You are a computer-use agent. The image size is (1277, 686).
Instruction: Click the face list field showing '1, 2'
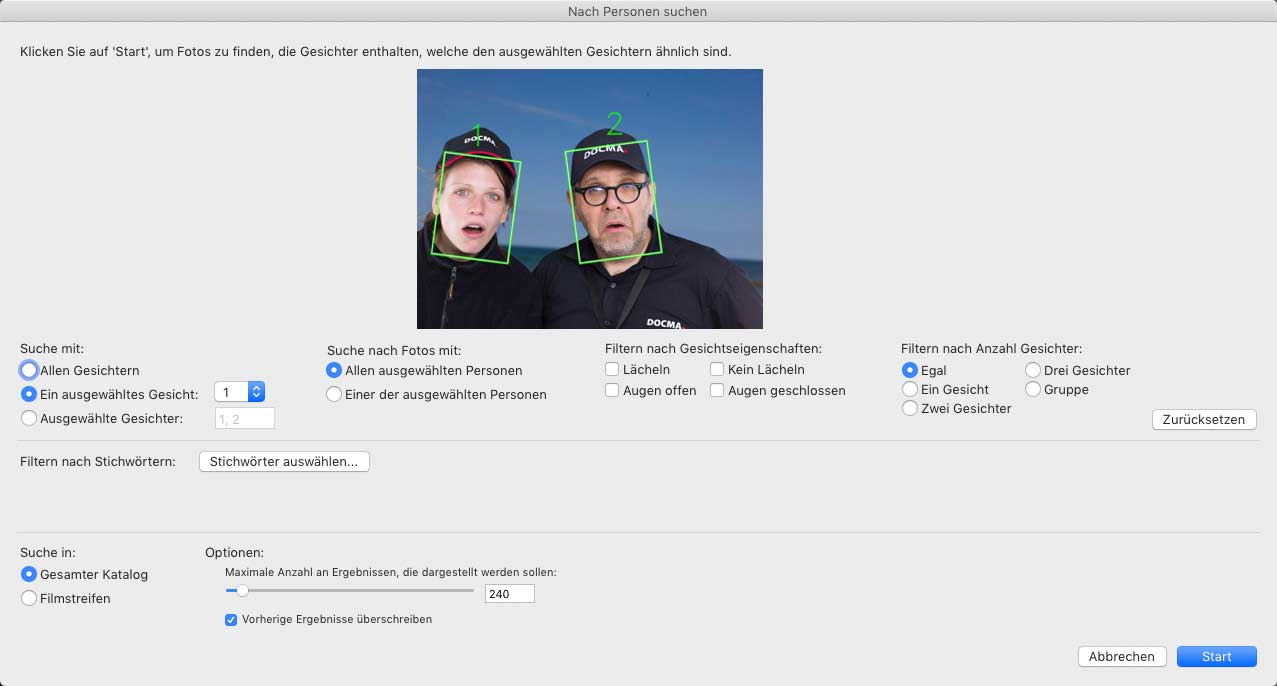(x=245, y=418)
